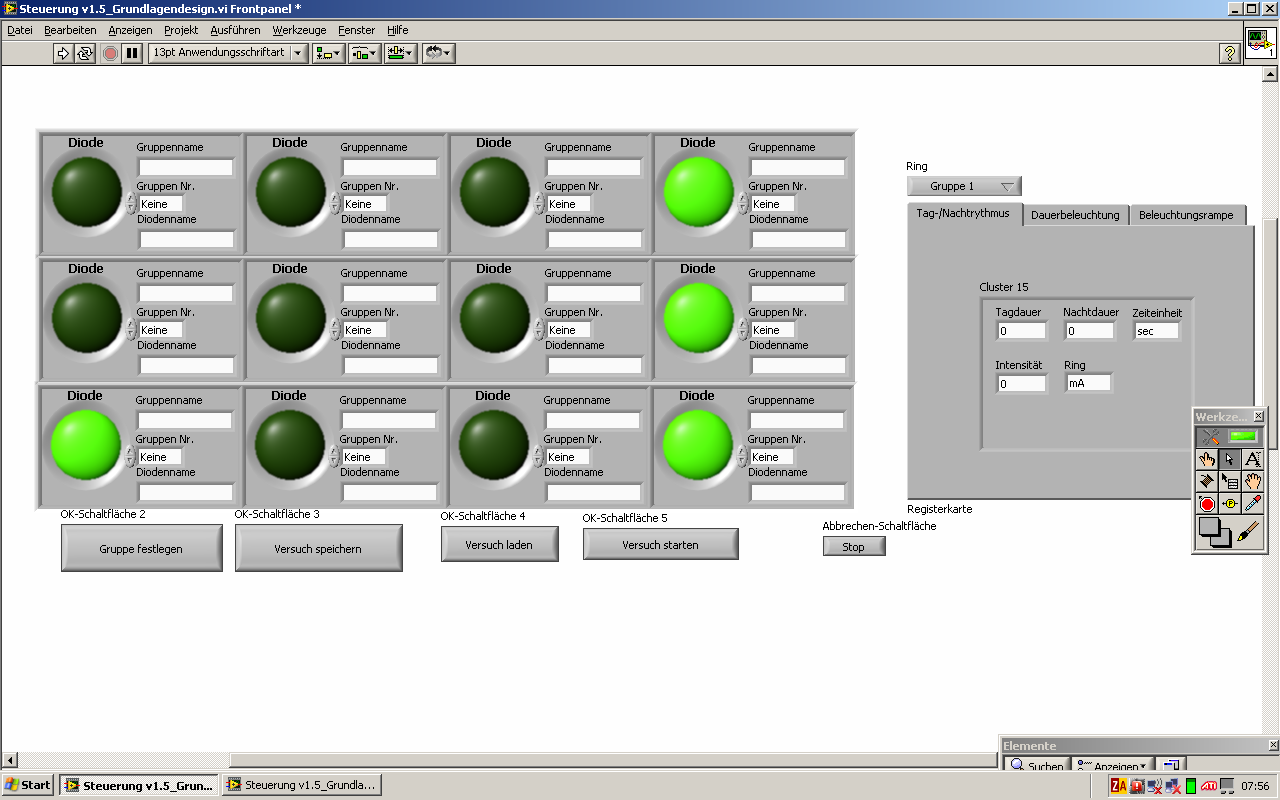Close the Werkzeuge tools palette
The height and width of the screenshot is (800, 1280).
pyautogui.click(x=1258, y=416)
